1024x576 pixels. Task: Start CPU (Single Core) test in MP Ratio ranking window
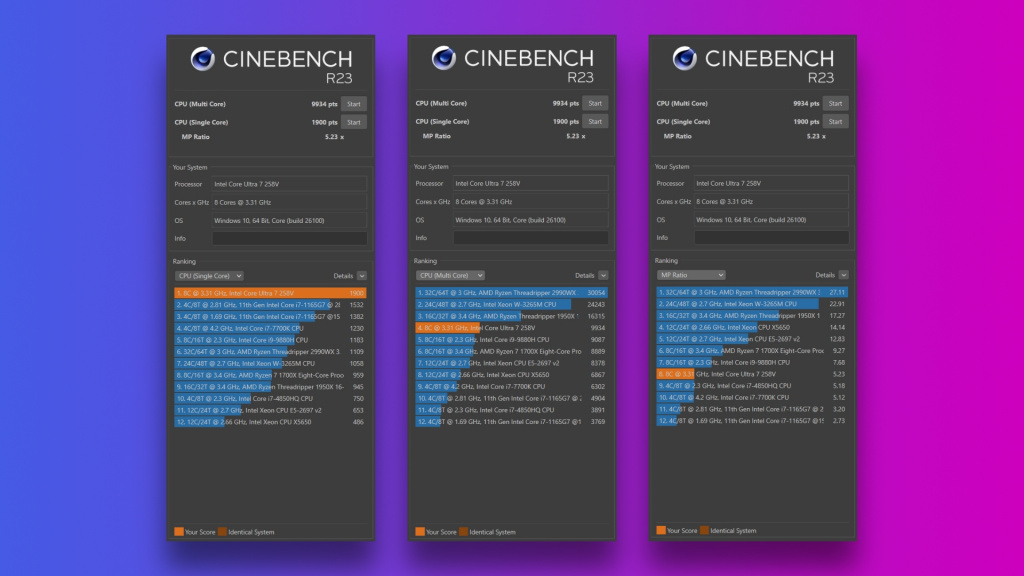click(835, 121)
